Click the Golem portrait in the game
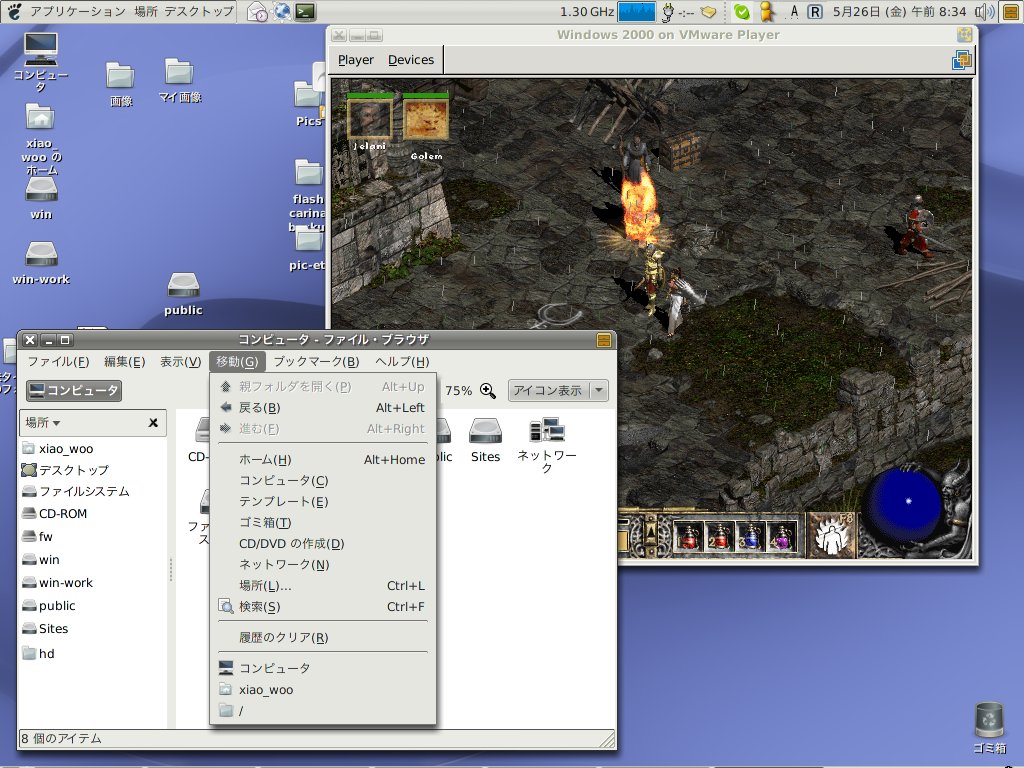 (426, 119)
